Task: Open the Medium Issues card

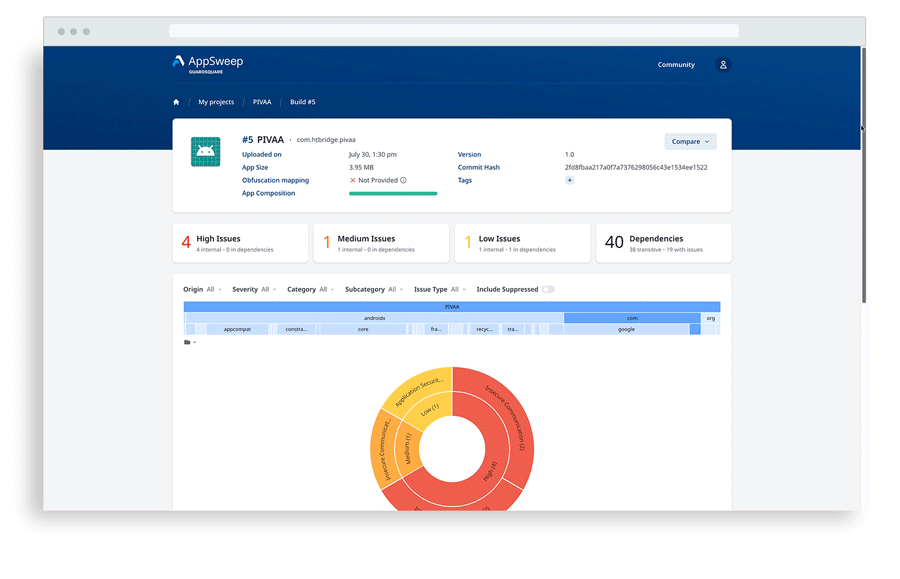Action: pyautogui.click(x=382, y=243)
